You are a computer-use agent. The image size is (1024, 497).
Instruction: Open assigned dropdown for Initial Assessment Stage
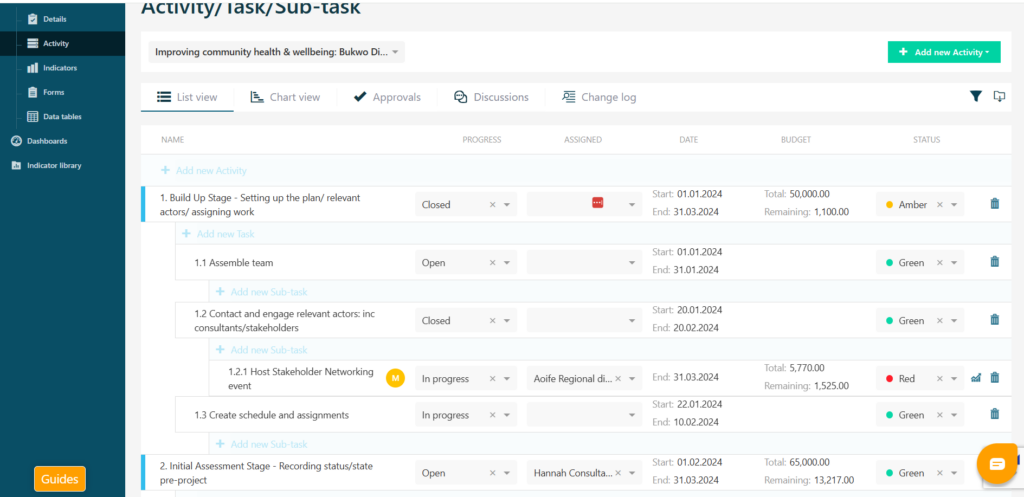(633, 473)
